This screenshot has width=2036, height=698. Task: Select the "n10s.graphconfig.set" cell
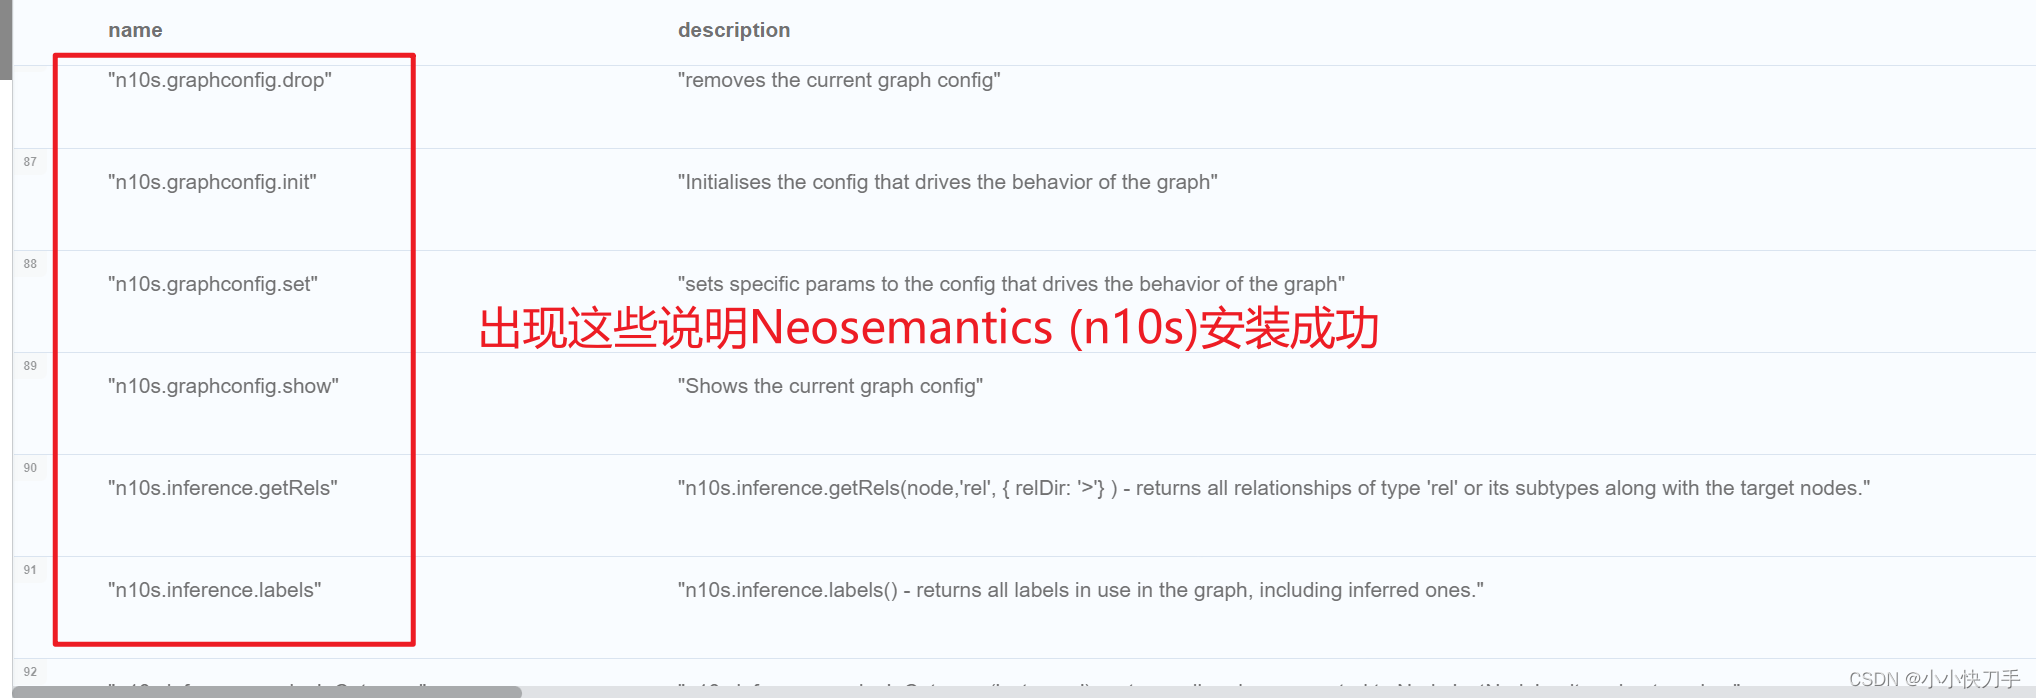[212, 283]
